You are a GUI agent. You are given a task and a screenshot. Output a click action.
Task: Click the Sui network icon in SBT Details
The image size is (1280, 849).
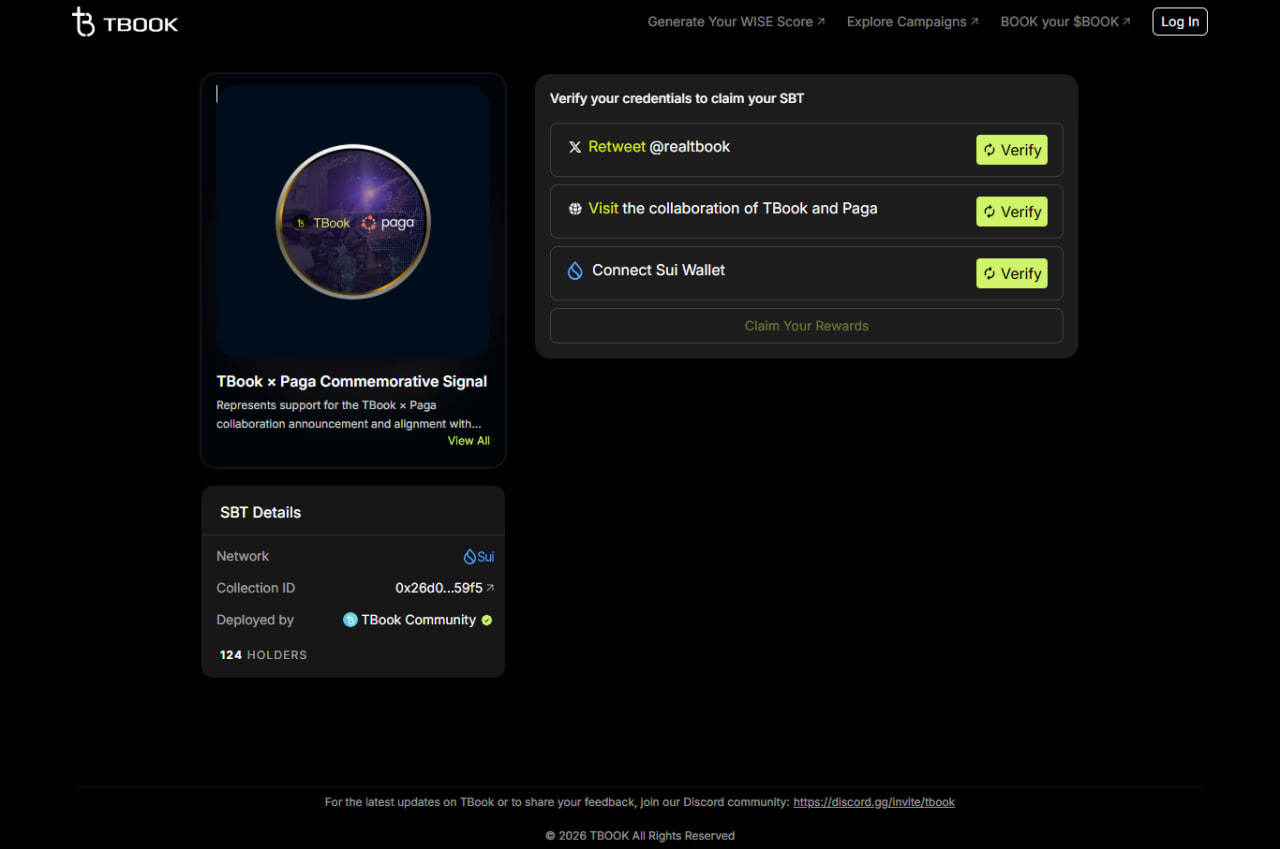[x=469, y=556]
